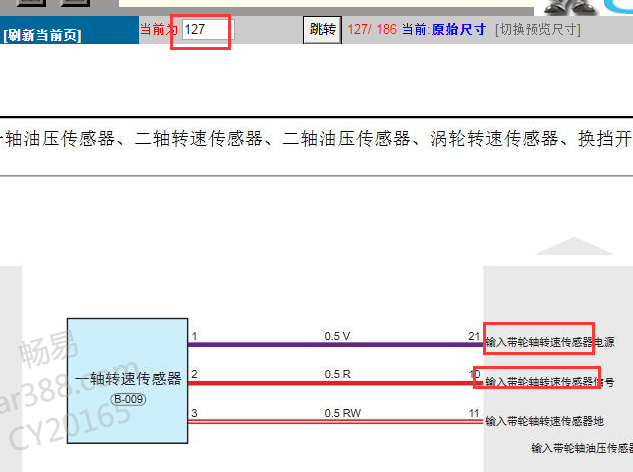Click the 127/ 186 page counter text
Viewport: 633px width, 472px height.
(372, 29)
